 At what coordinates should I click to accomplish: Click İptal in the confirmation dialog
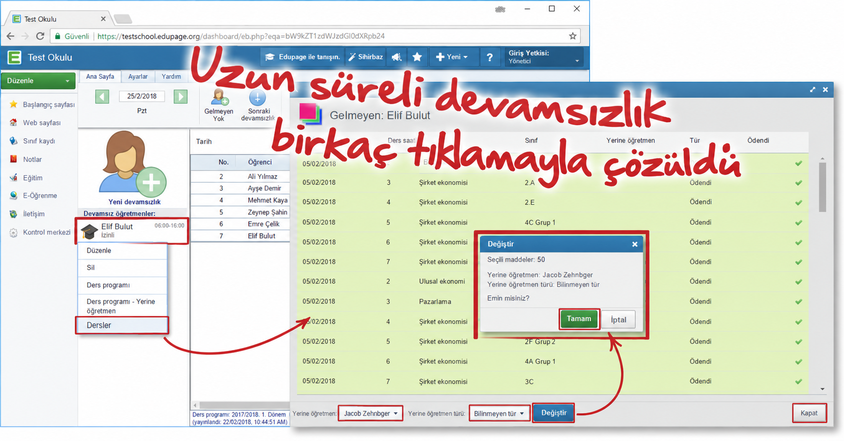tap(618, 319)
